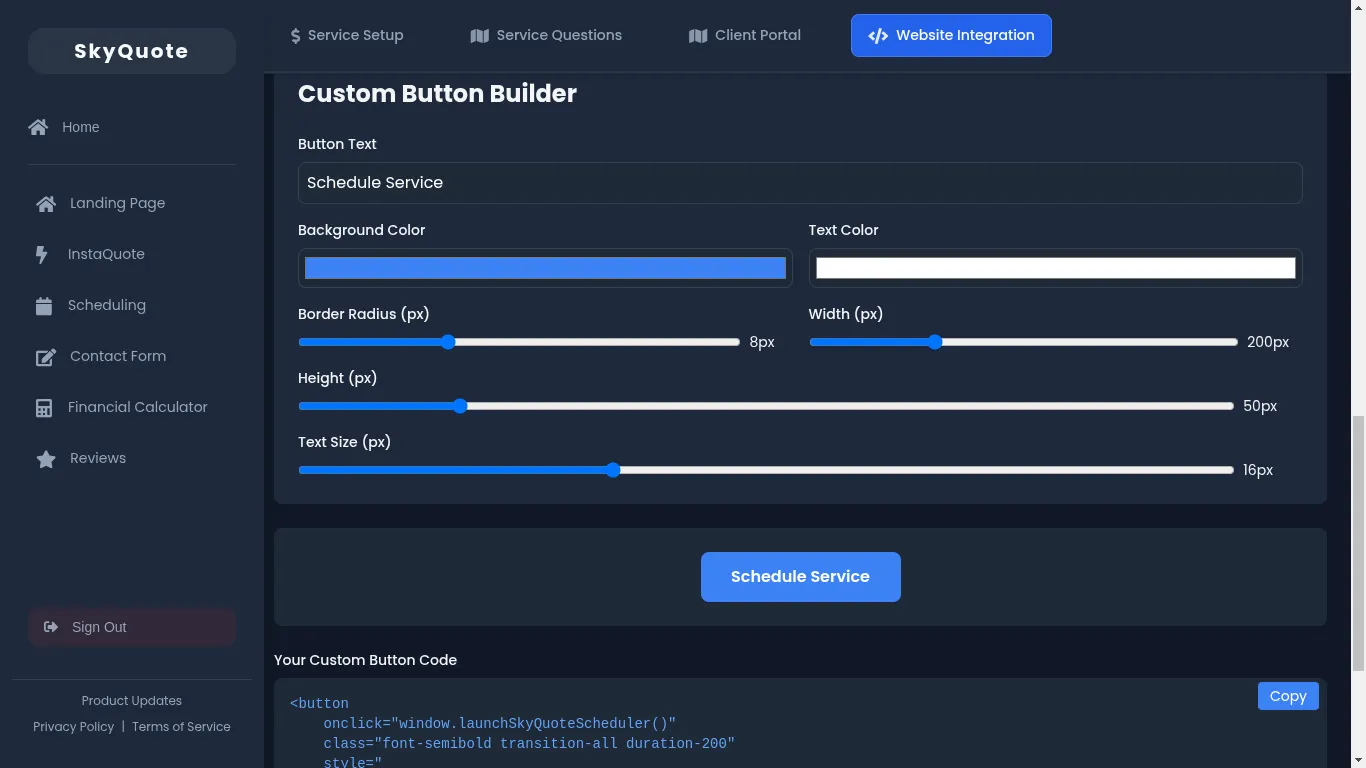Select the Website Integration tab
Viewport: 1366px width, 768px height.
tap(951, 35)
